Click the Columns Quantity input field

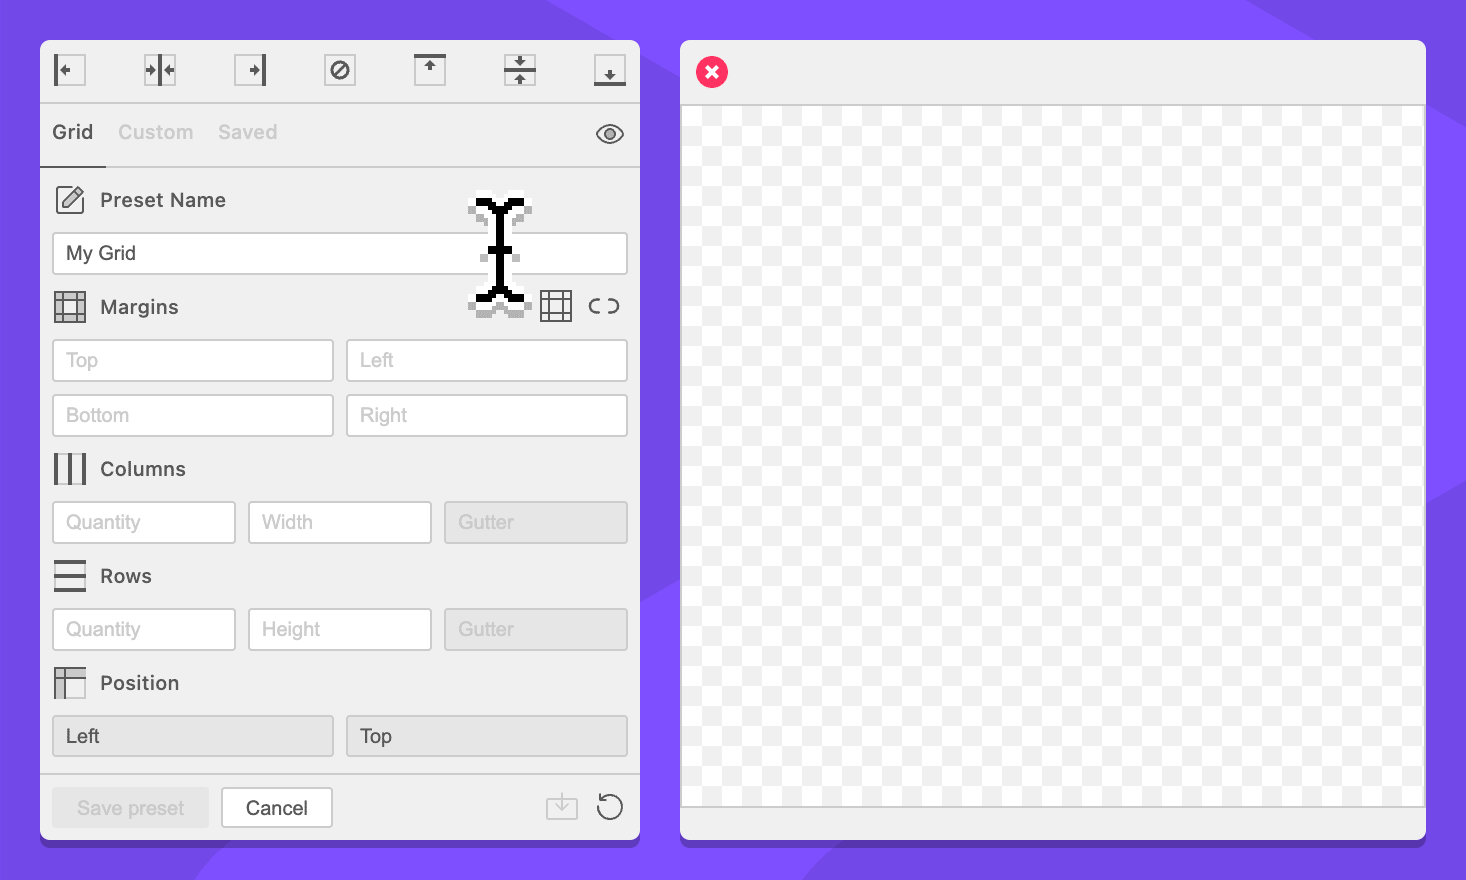pyautogui.click(x=144, y=522)
